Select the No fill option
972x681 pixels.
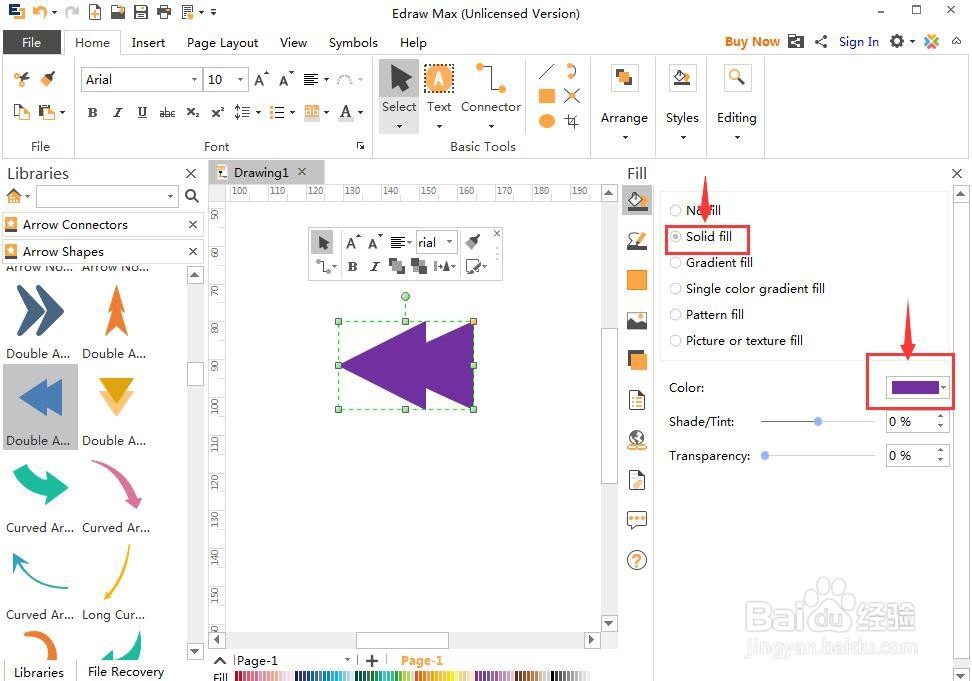pos(696,210)
